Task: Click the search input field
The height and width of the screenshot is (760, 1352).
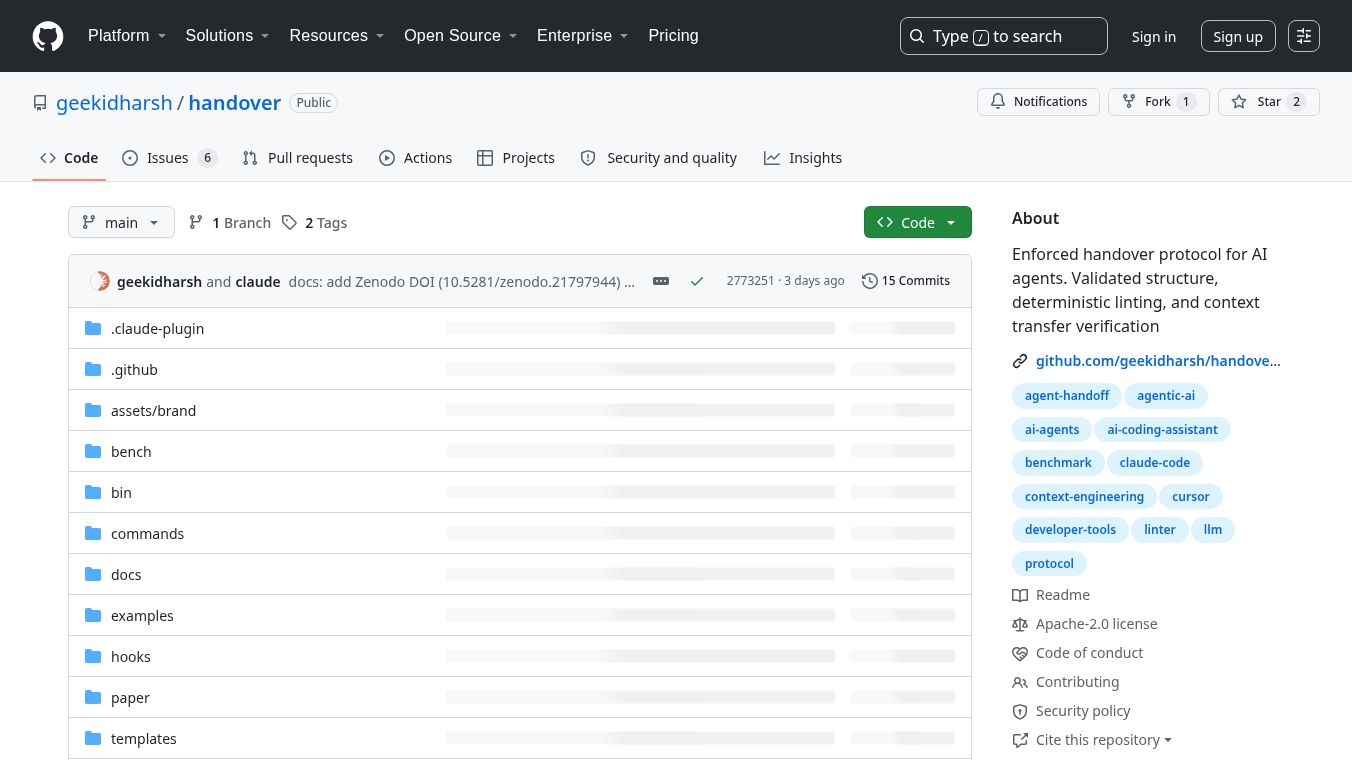Action: click(1004, 36)
